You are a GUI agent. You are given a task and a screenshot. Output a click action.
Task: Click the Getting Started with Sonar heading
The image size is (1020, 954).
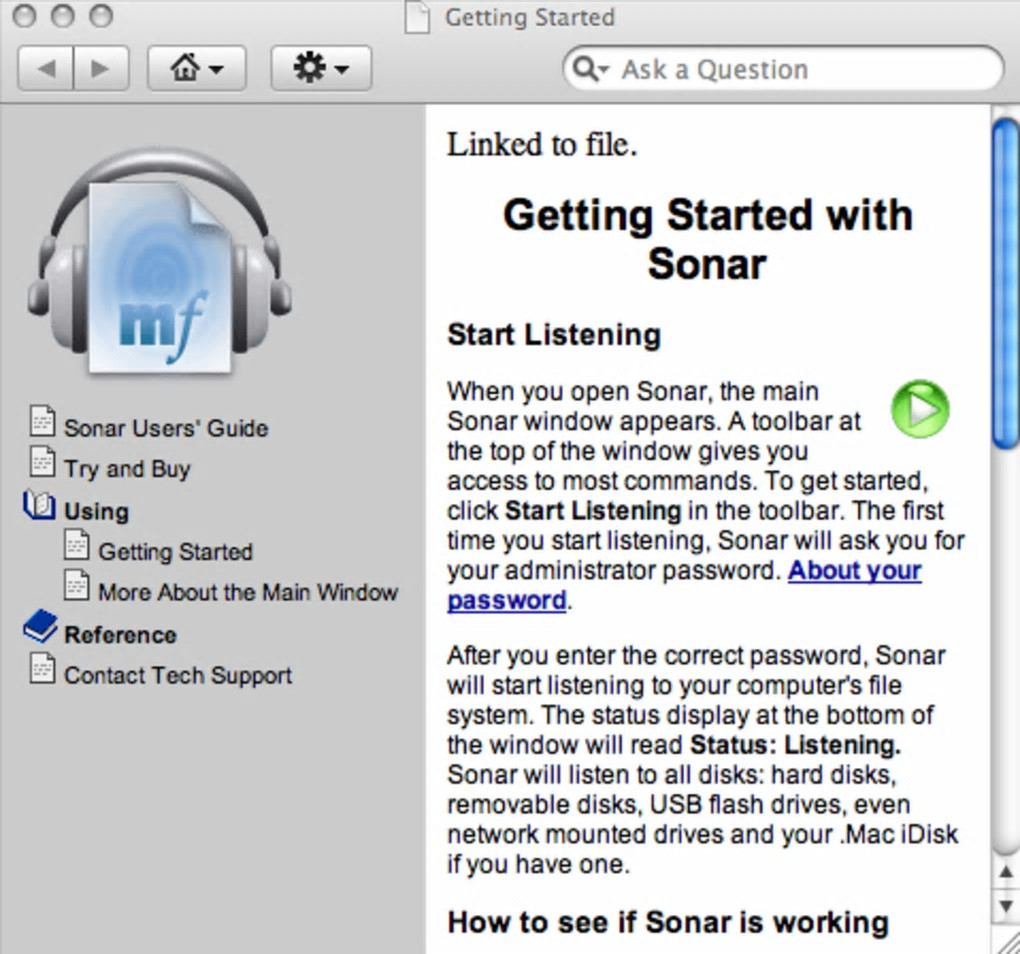coord(707,239)
